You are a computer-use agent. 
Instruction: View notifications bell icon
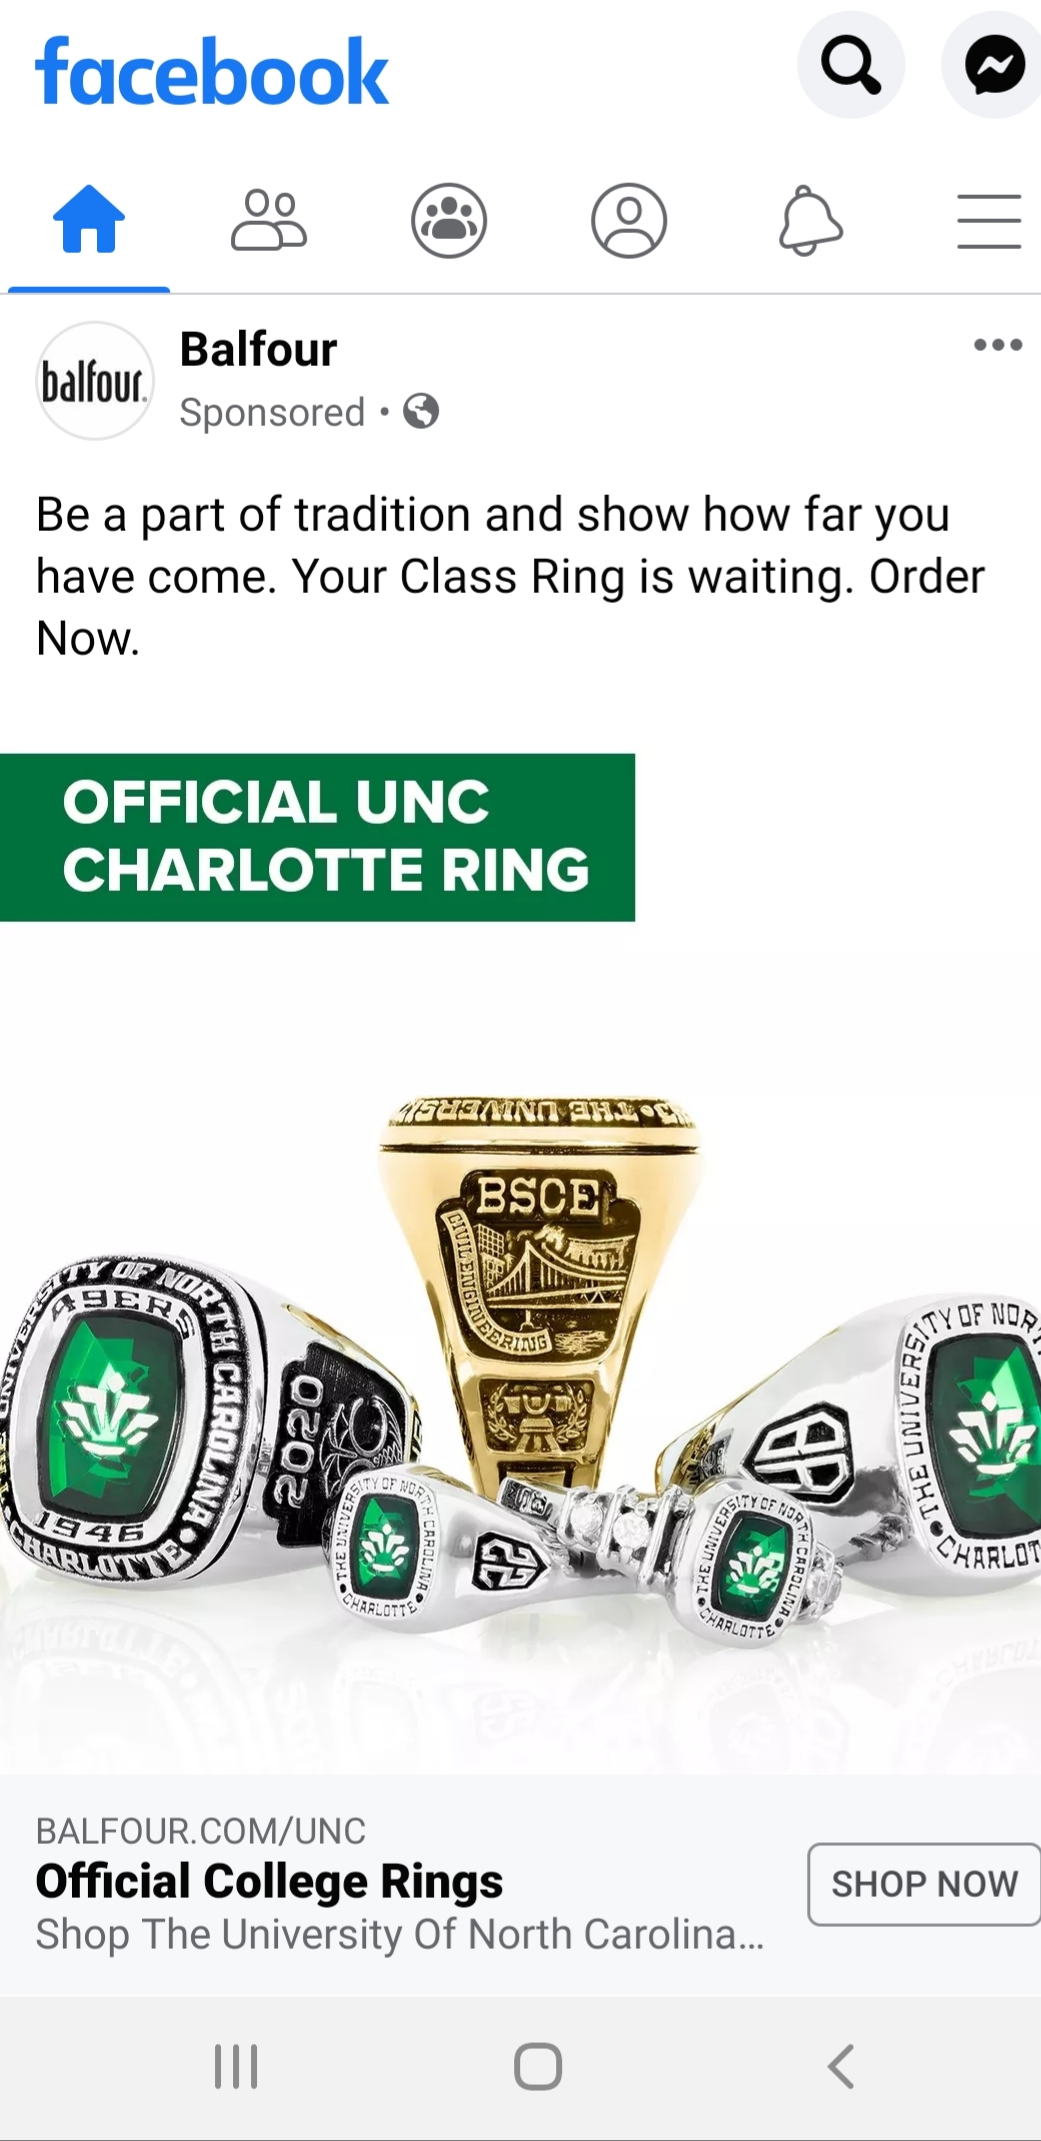(810, 220)
